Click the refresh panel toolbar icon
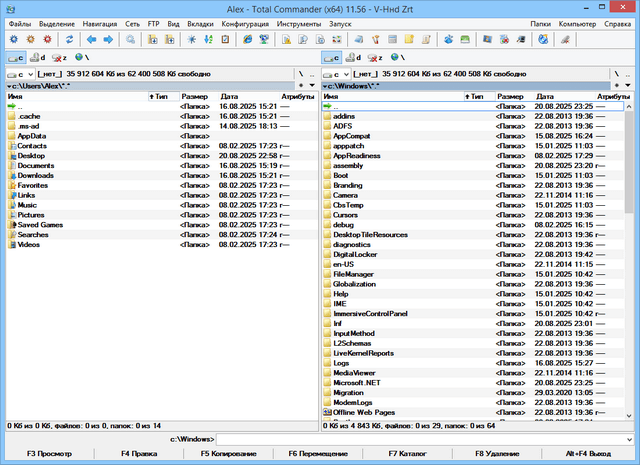 [67, 39]
